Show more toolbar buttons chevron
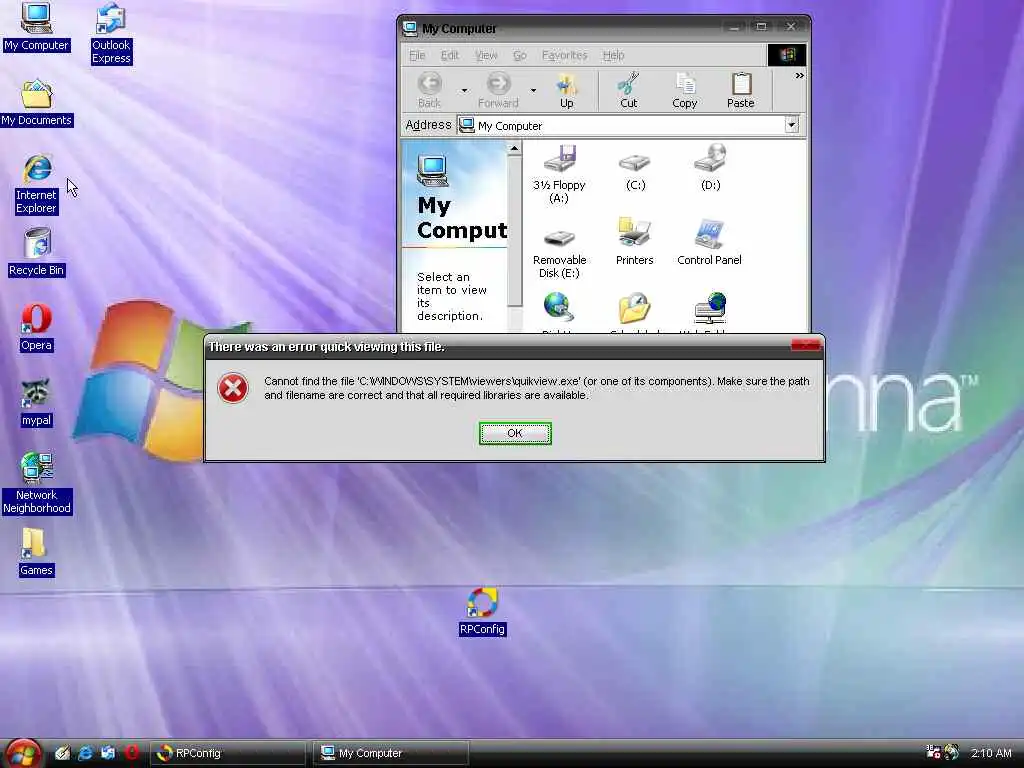This screenshot has width=1024, height=768. coord(799,76)
